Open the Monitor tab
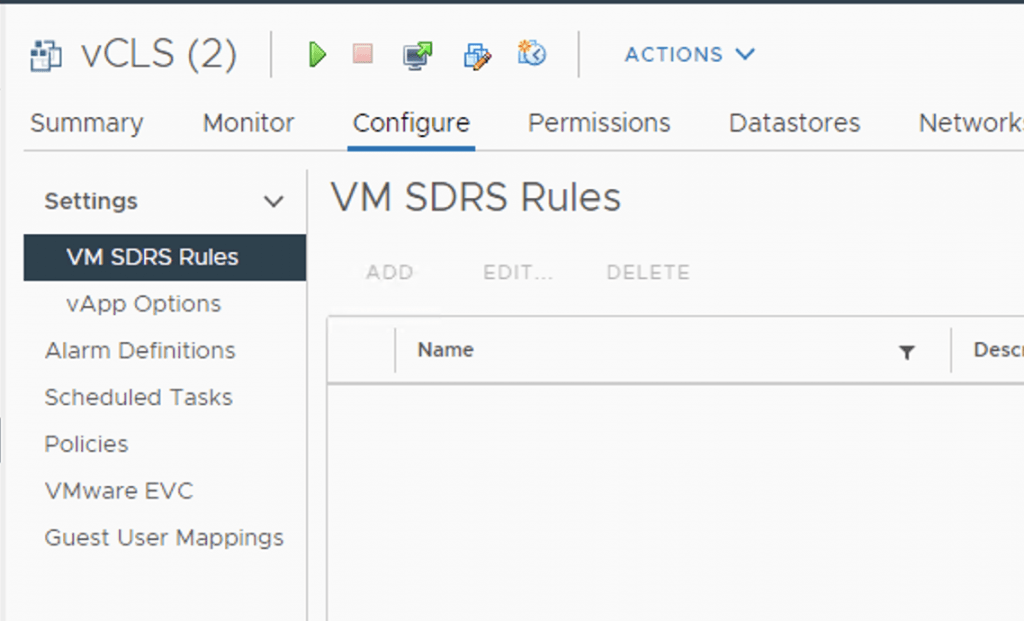 pos(248,123)
